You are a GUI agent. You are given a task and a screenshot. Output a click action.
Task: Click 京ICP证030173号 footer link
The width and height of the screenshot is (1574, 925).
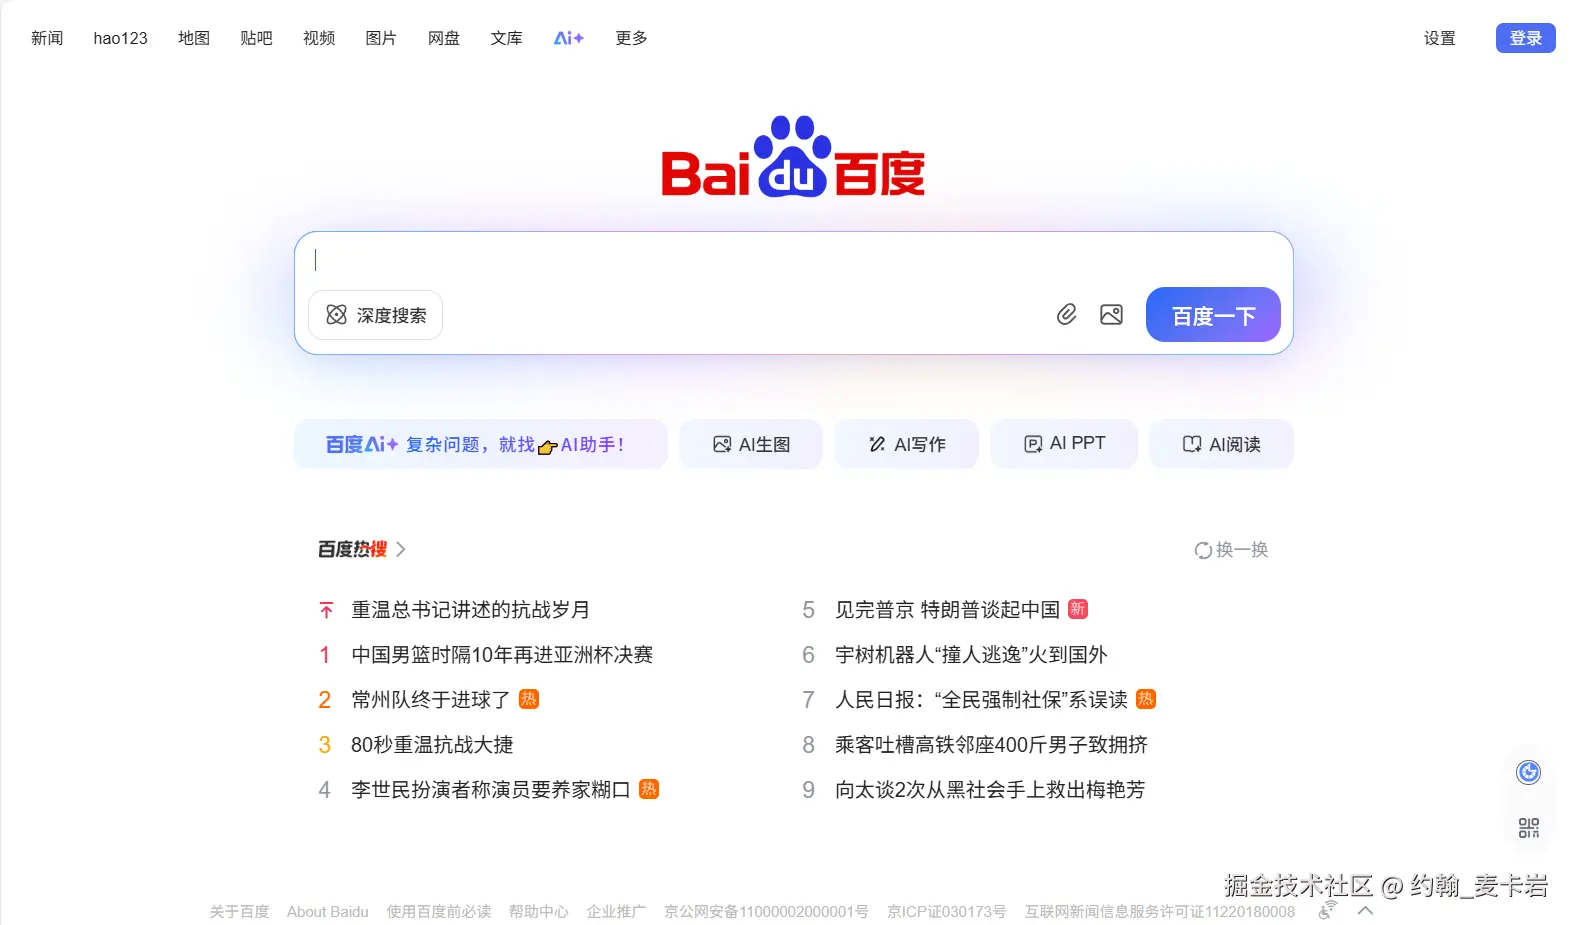click(946, 911)
